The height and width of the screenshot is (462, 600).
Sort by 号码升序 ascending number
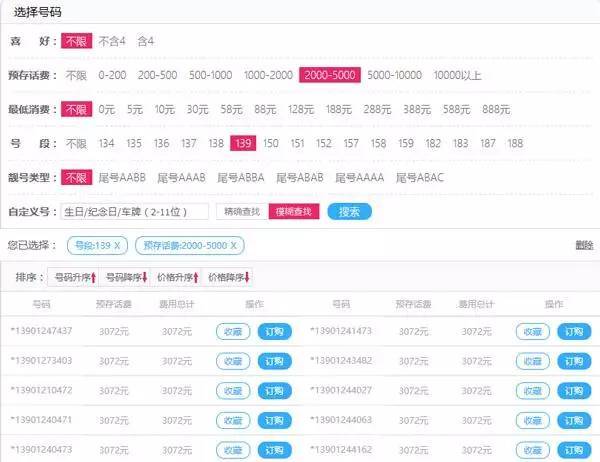[73, 277]
